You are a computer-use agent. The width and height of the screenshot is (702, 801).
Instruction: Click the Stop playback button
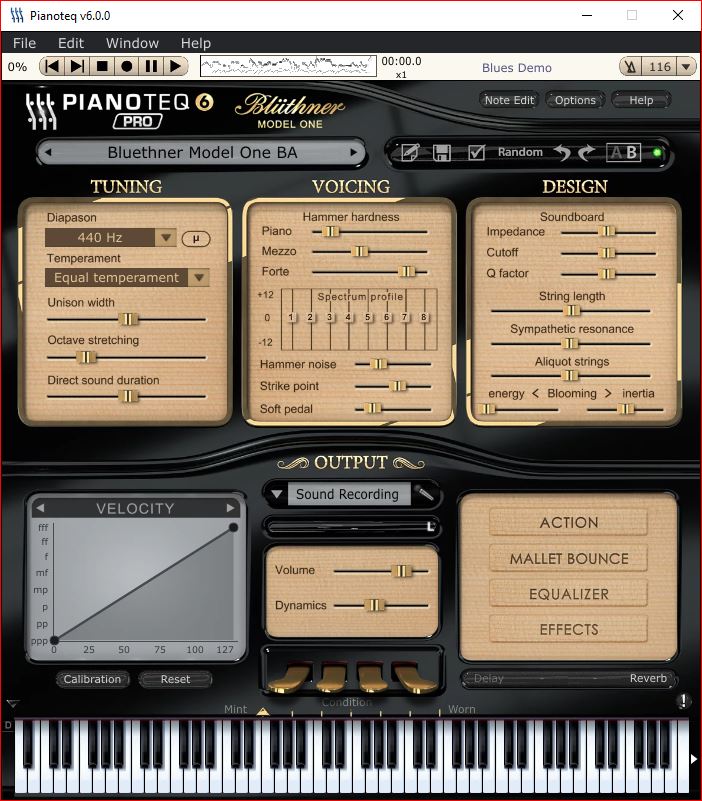102,66
